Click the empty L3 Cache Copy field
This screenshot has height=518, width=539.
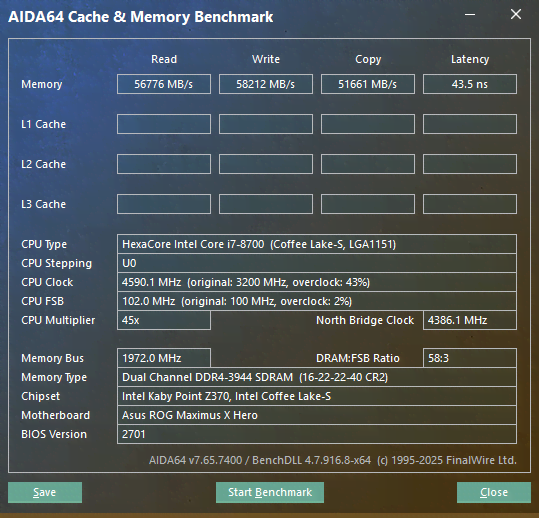(x=368, y=204)
